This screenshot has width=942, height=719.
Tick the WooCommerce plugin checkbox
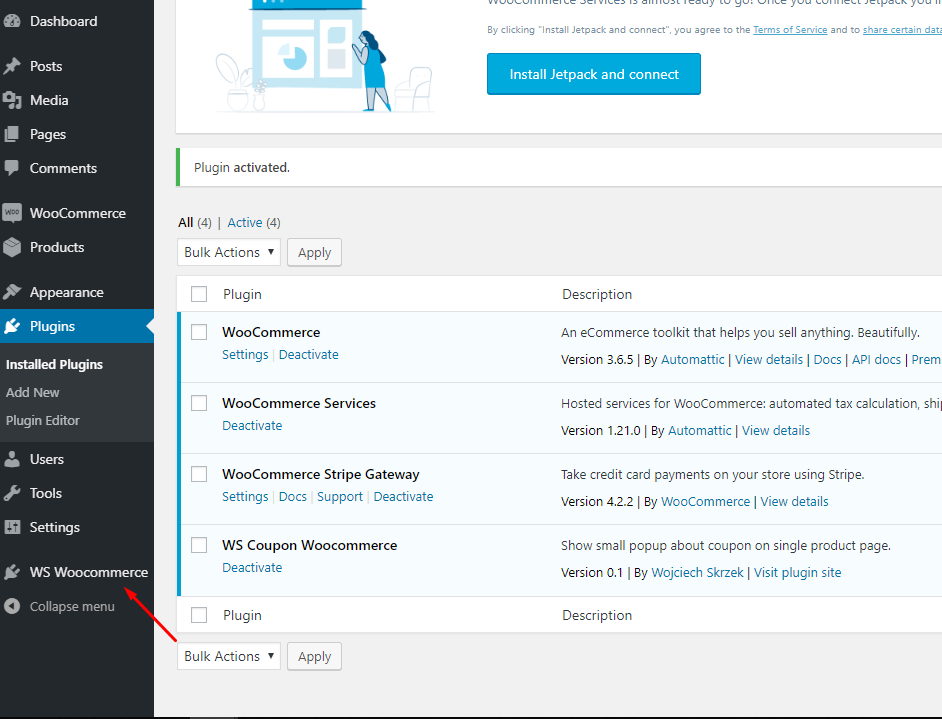click(199, 332)
